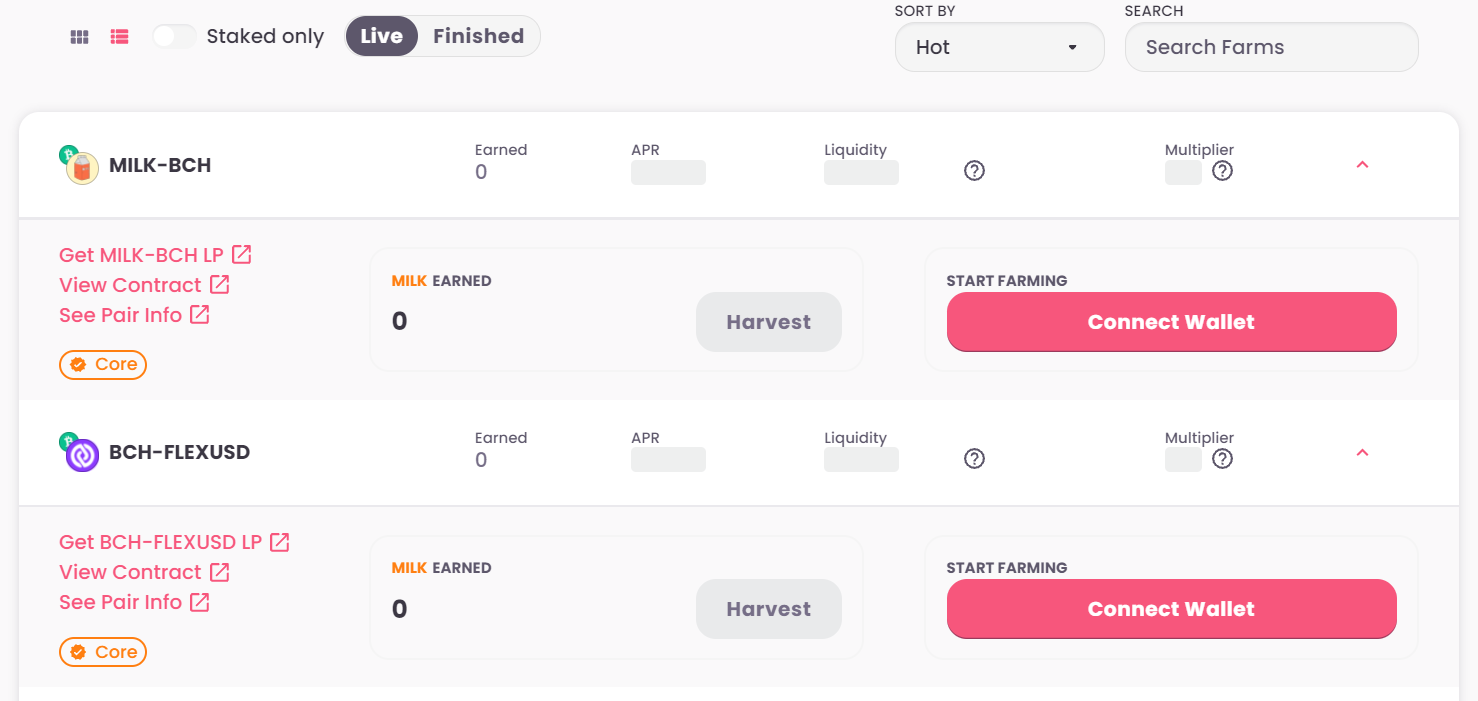Viewport: 1478px width, 701px height.
Task: Open multiplier help icon in BCH-FLEXUSD row
Action: [x=1222, y=459]
